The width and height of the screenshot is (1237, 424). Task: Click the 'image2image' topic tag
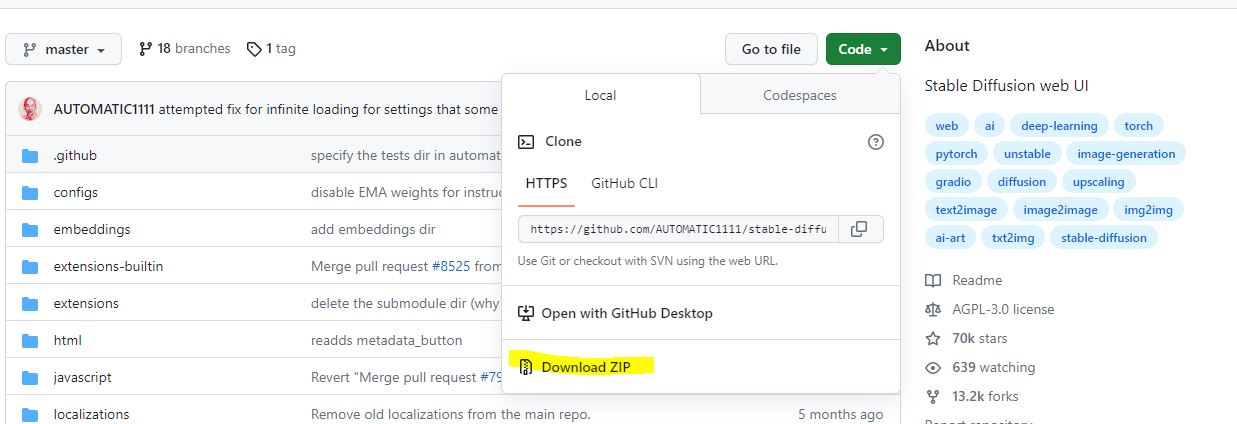coord(1060,209)
